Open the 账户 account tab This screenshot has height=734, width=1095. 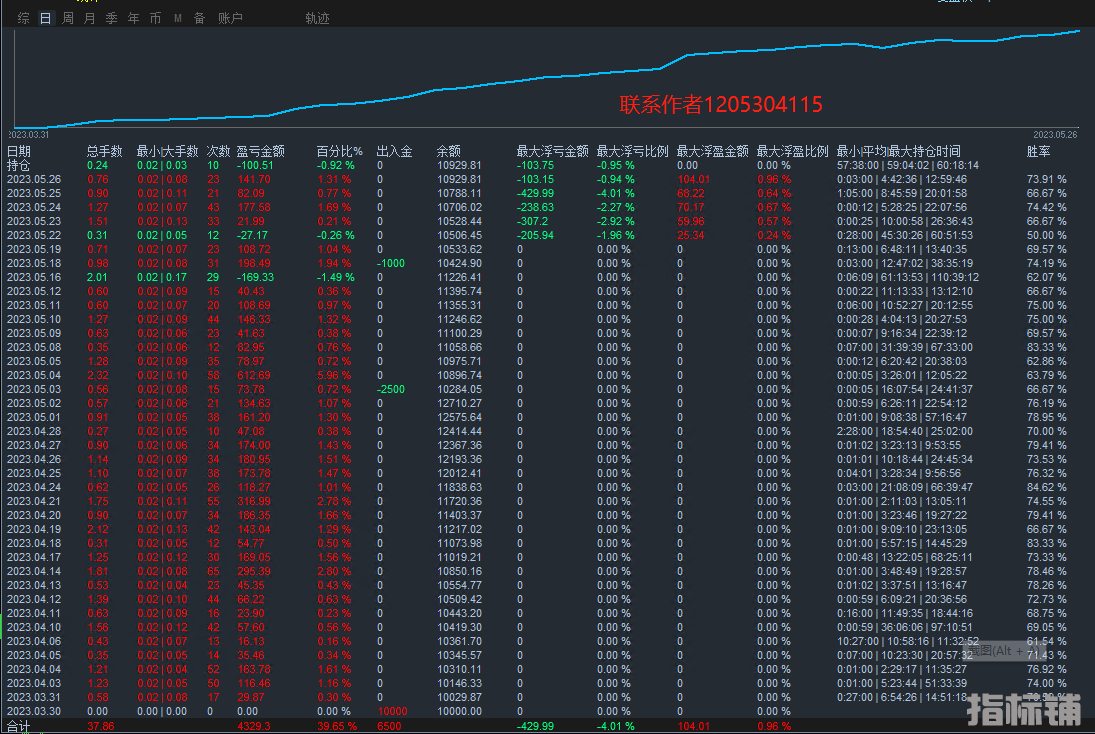pyautogui.click(x=230, y=18)
